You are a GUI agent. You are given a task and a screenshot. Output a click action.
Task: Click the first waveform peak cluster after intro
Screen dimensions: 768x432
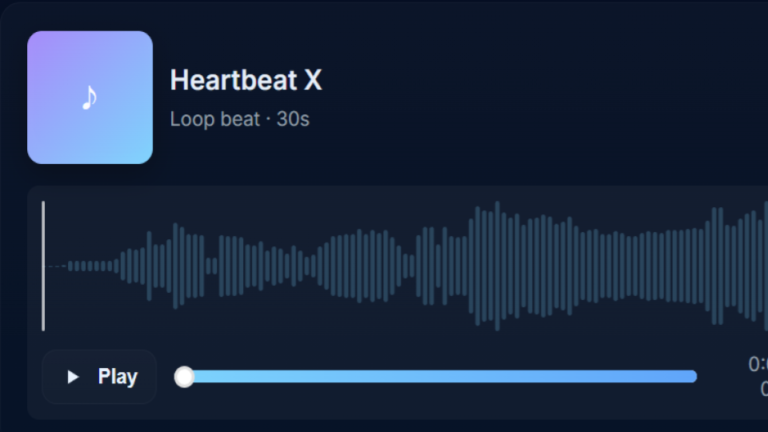click(175, 266)
